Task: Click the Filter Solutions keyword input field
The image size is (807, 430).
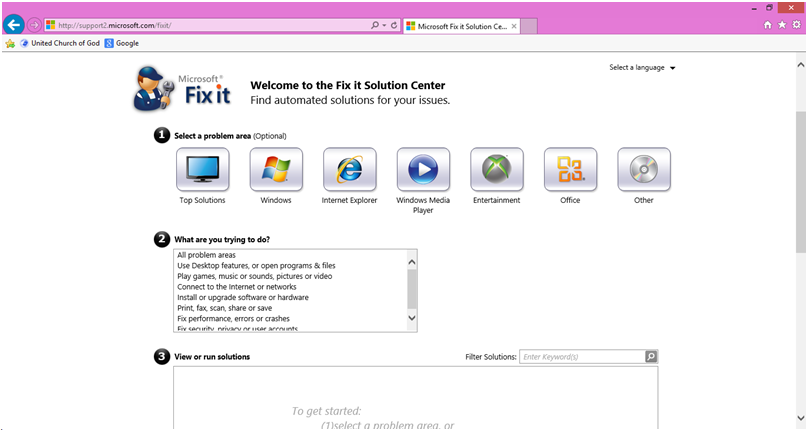Action: tap(582, 356)
